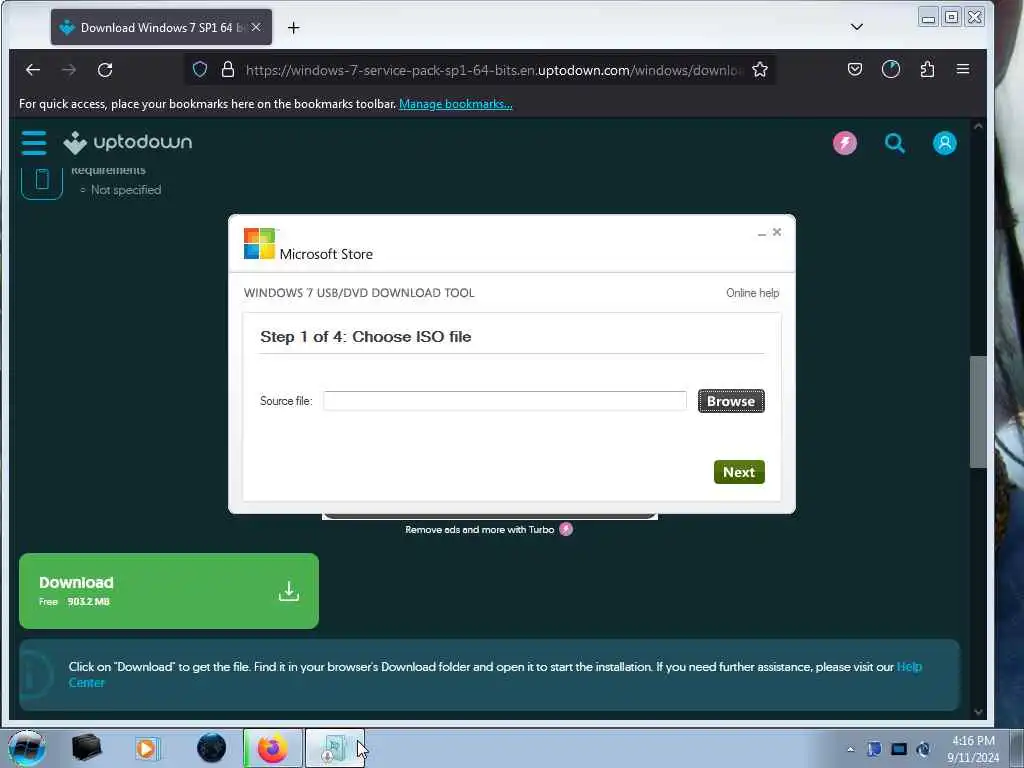1024x768 pixels.
Task: Show hidden system tray icons arrow
Action: 850,750
